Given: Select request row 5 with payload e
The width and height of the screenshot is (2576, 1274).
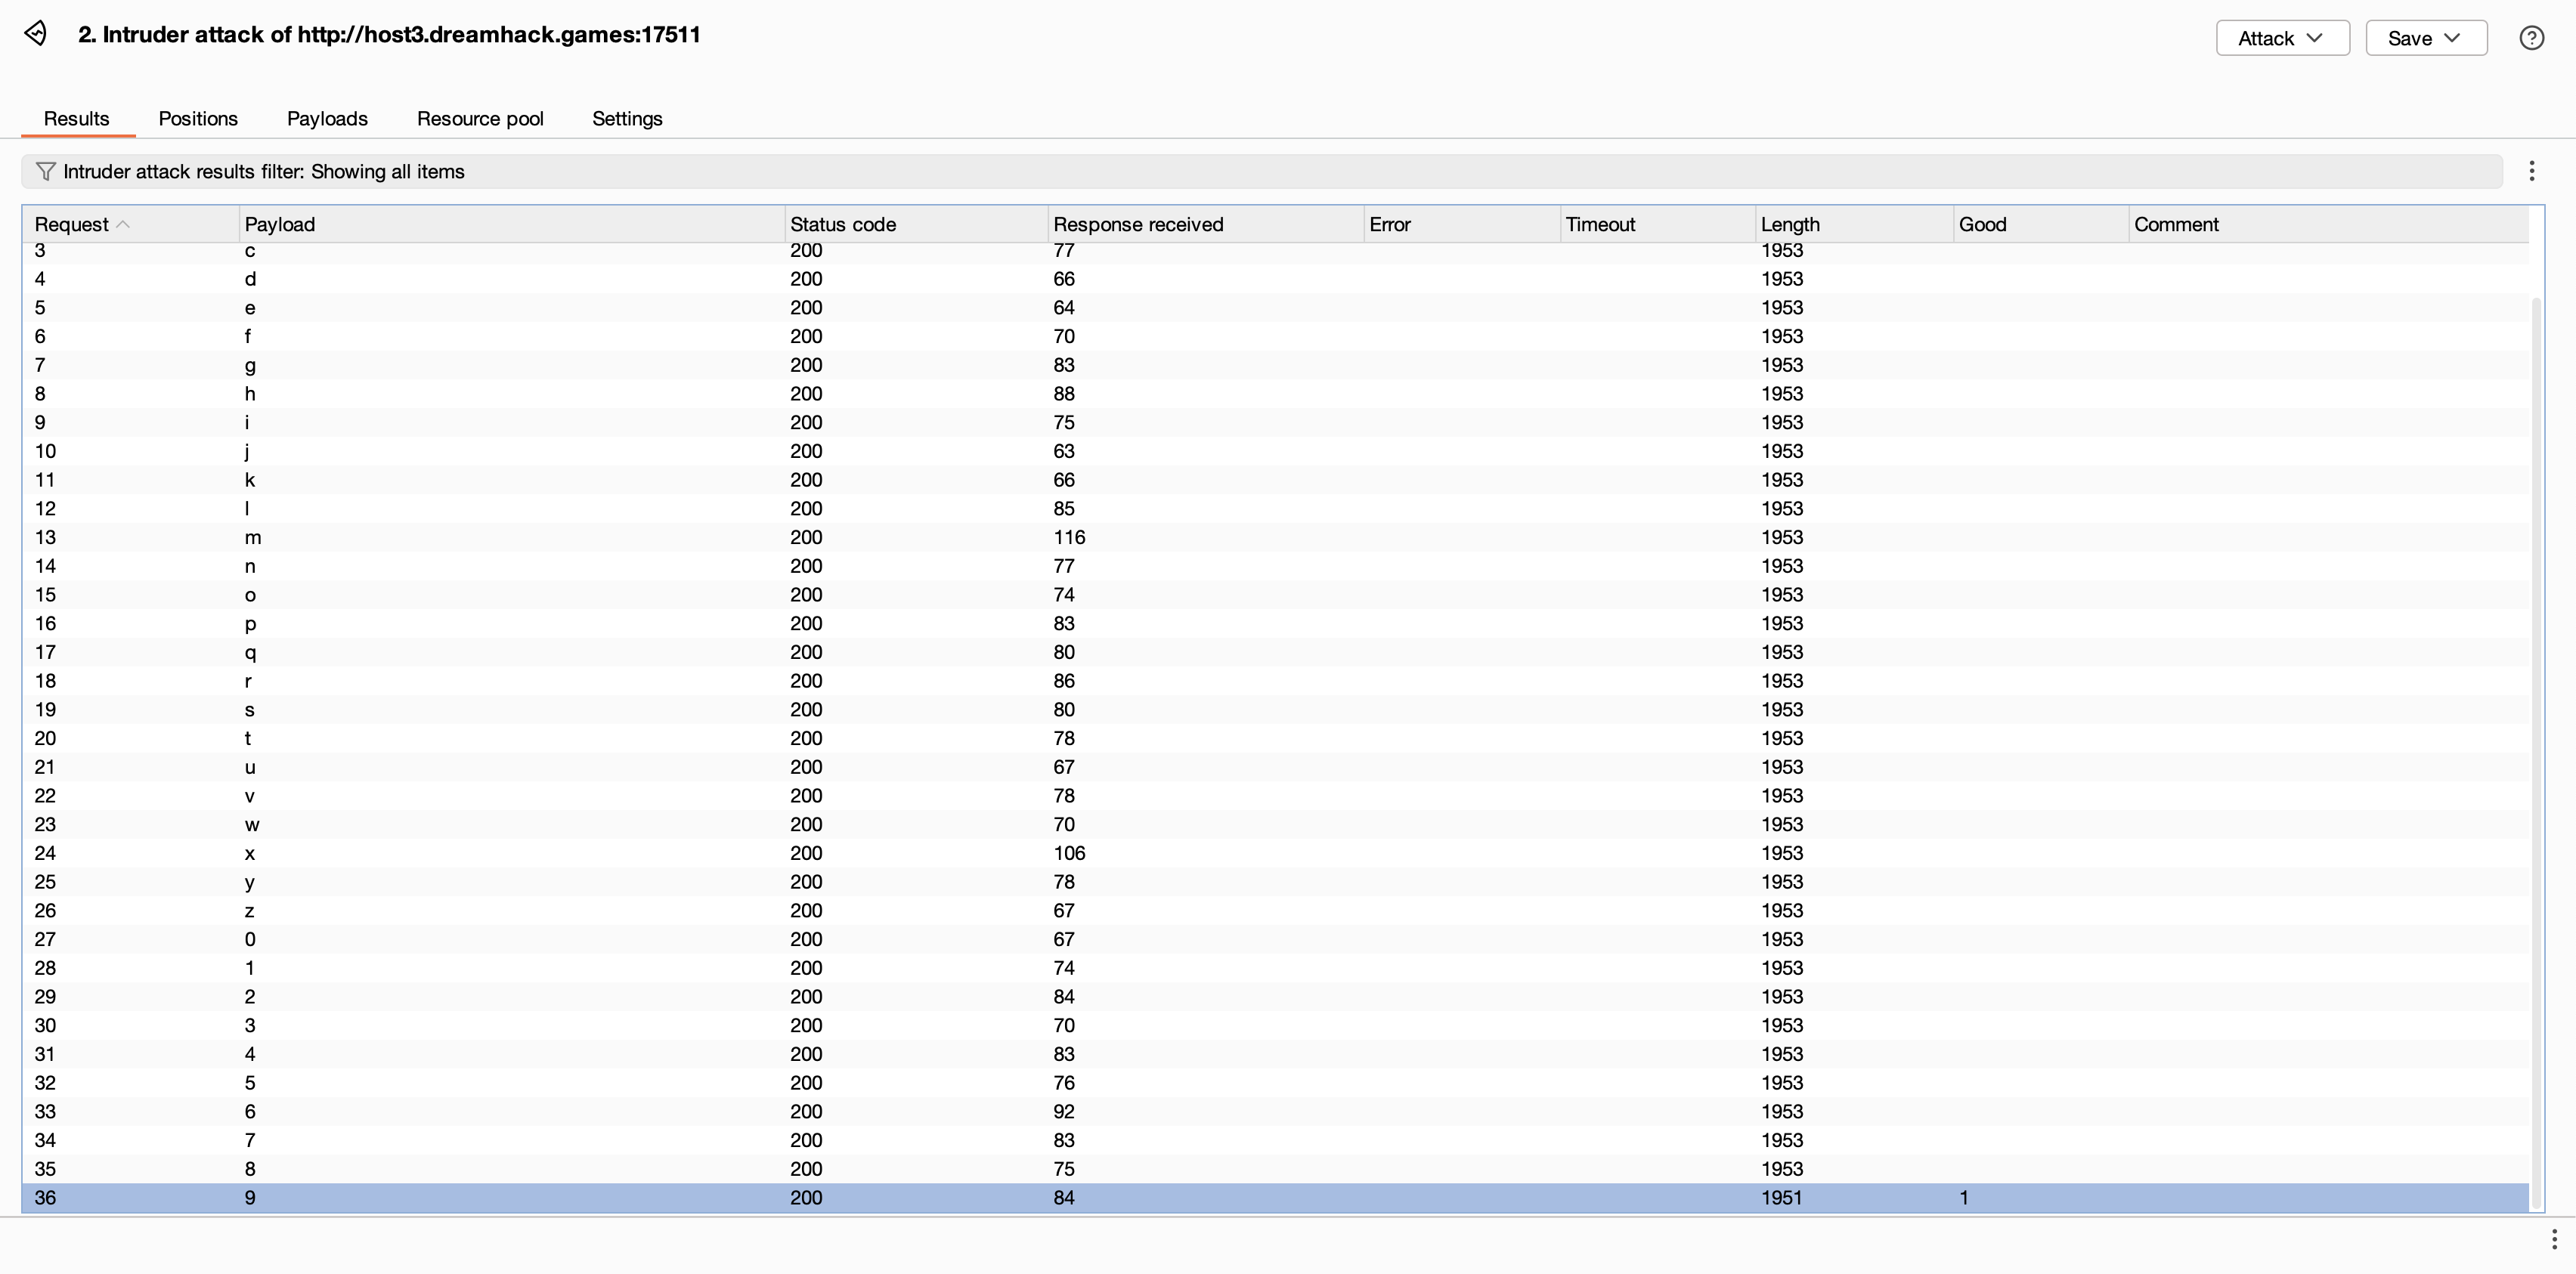Looking at the screenshot, I should tap(1276, 307).
